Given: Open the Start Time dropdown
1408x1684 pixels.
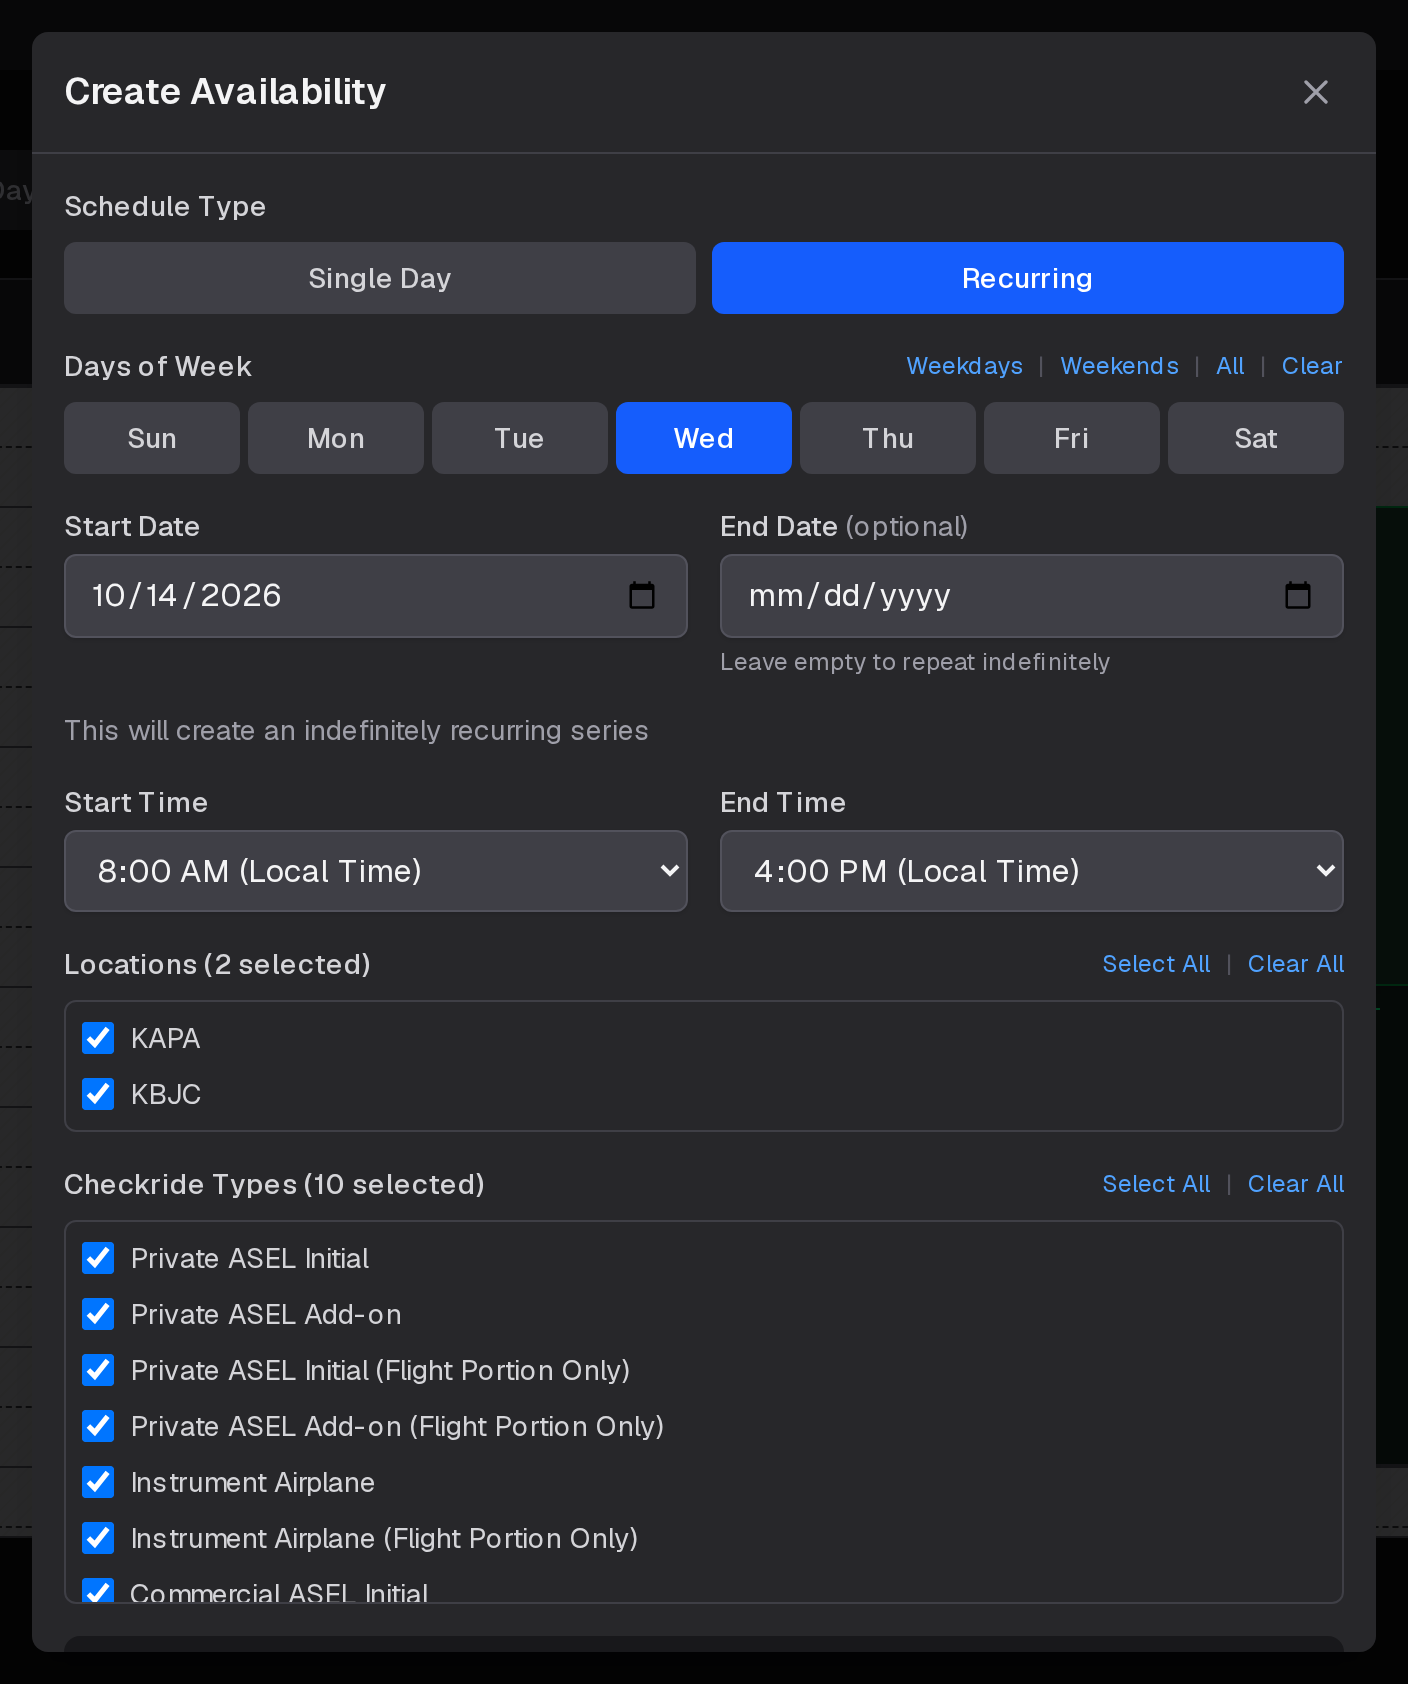Looking at the screenshot, I should pyautogui.click(x=376, y=871).
